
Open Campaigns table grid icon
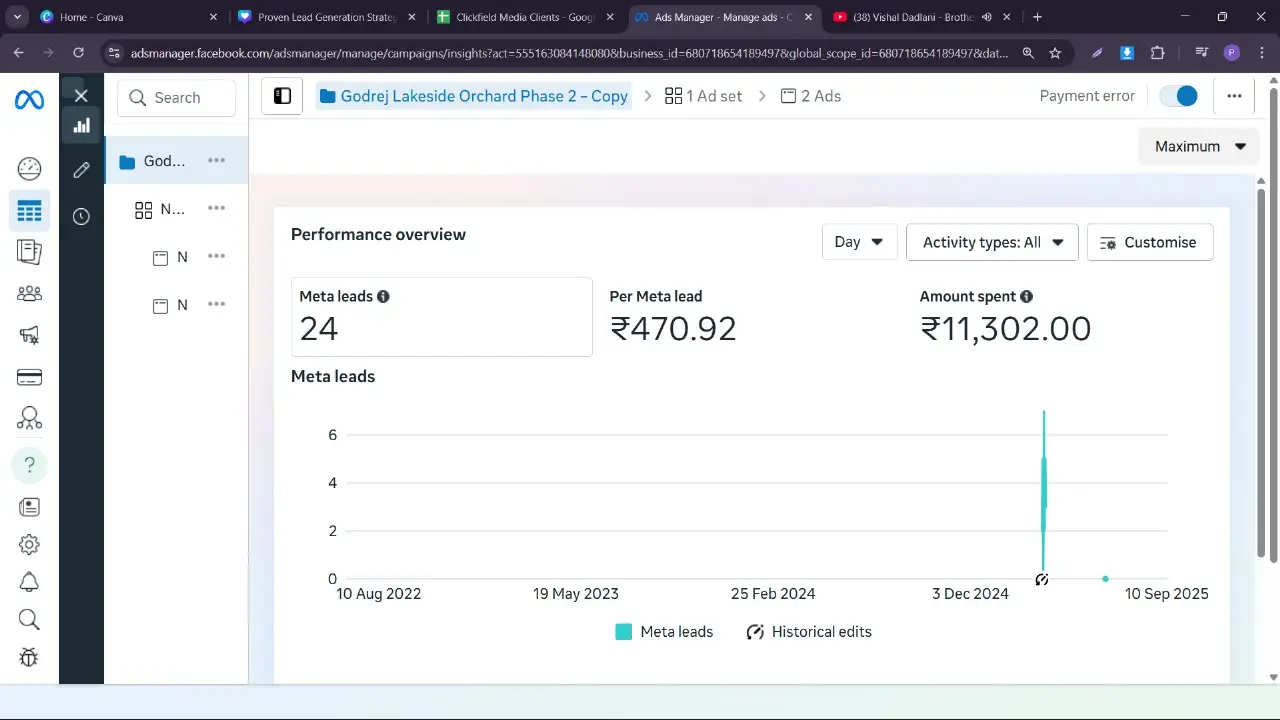pos(29,211)
